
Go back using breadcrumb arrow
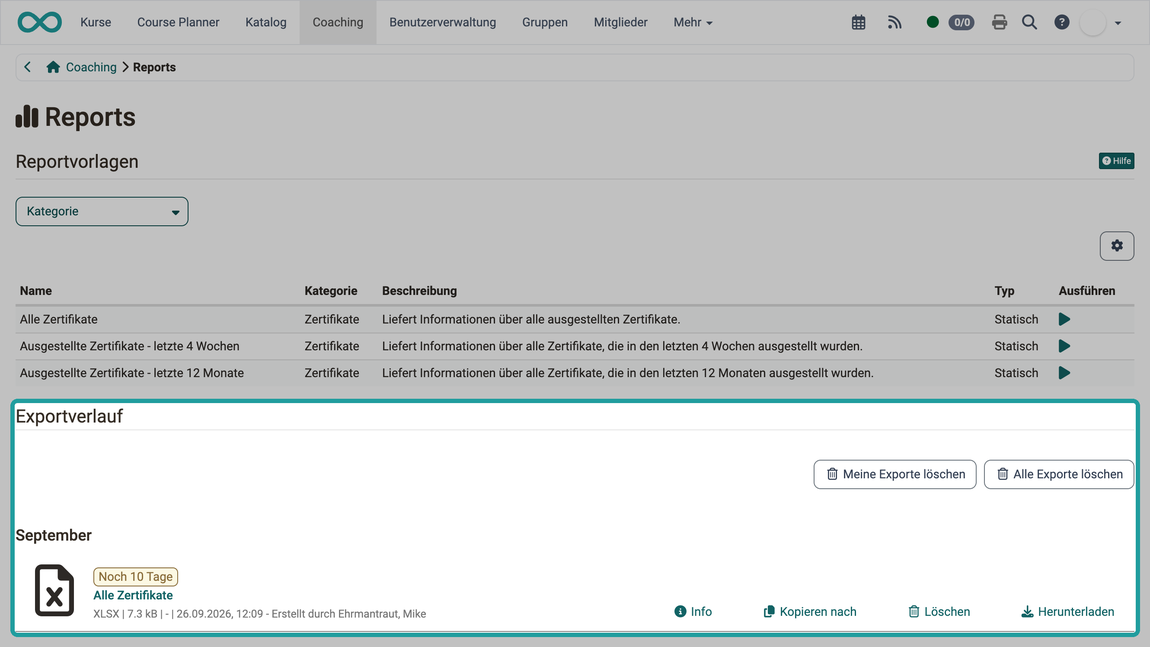tap(27, 67)
